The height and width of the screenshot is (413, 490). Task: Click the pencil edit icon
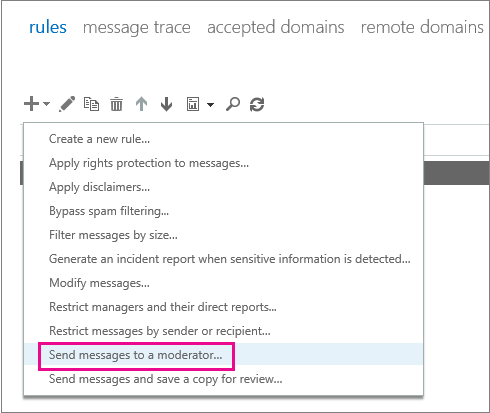tap(67, 104)
